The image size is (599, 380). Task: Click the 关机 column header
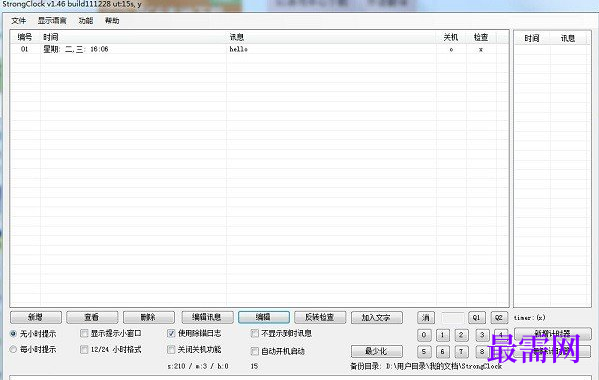pyautogui.click(x=451, y=37)
